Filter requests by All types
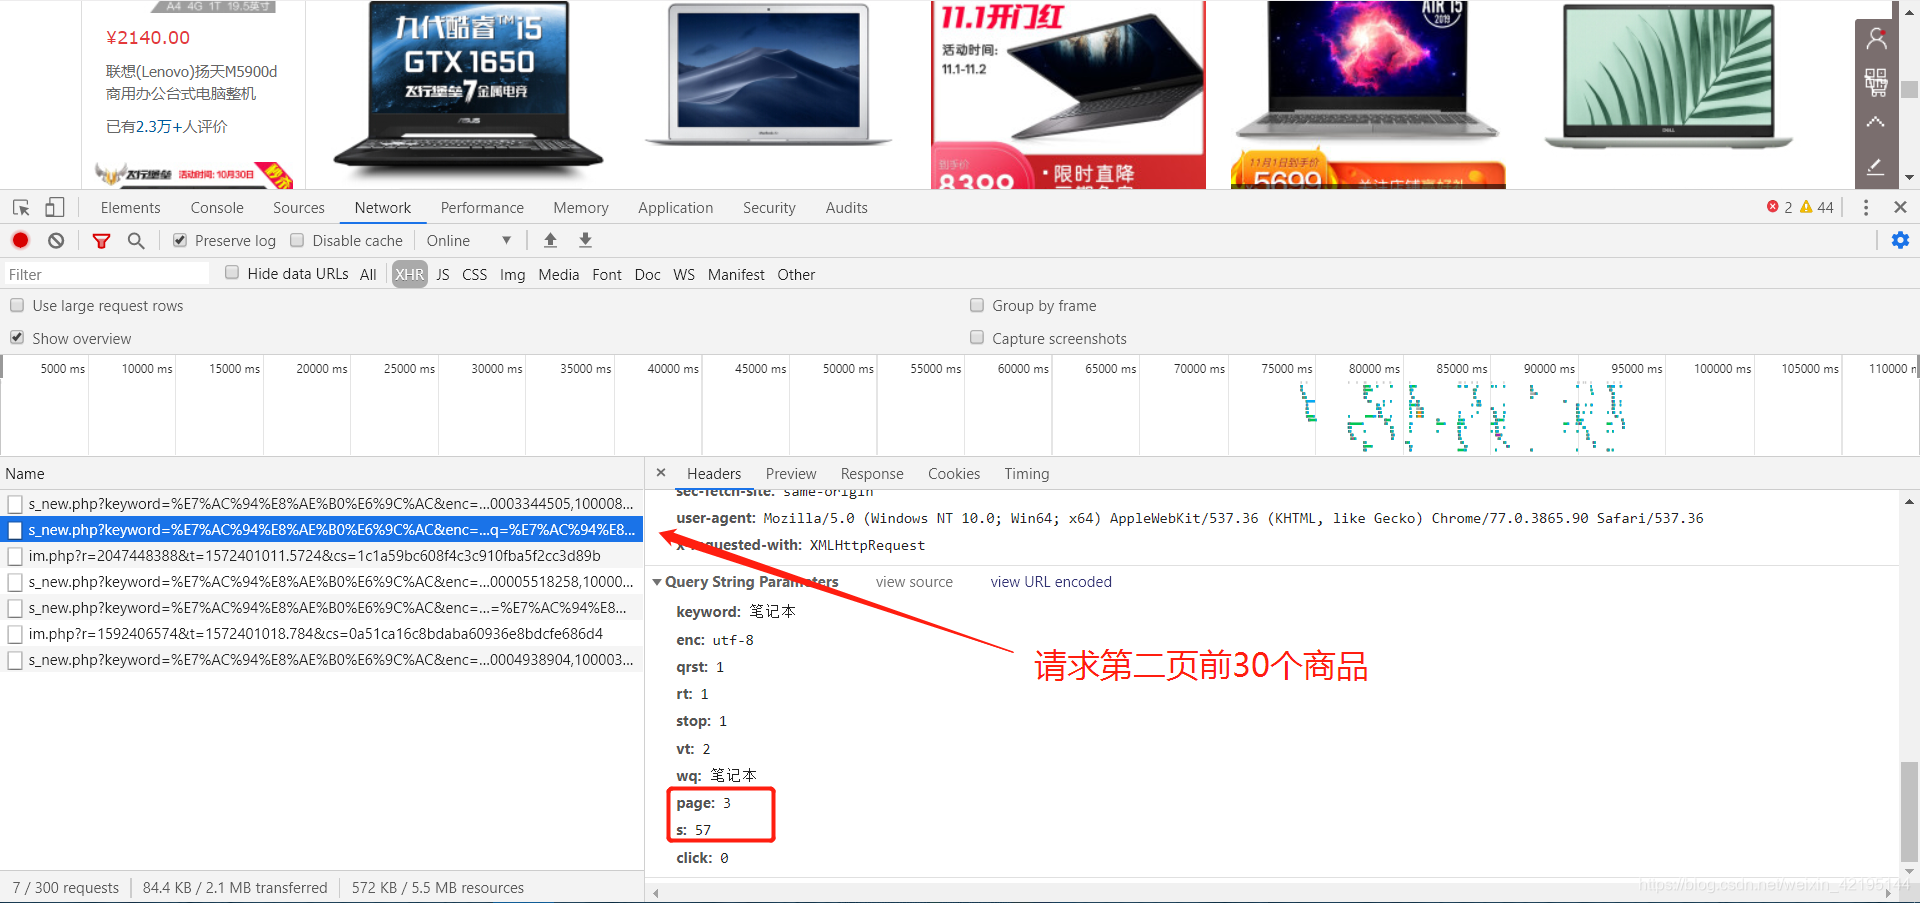This screenshot has width=1920, height=903. point(368,275)
